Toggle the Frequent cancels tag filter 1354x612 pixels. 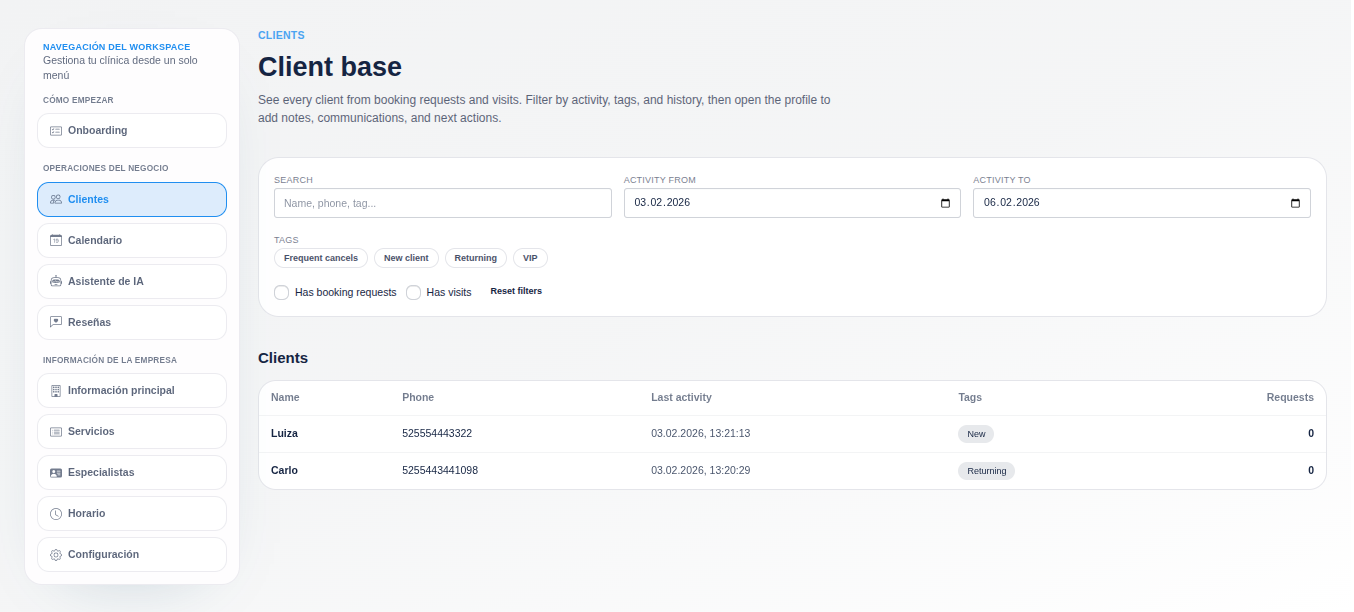[320, 258]
